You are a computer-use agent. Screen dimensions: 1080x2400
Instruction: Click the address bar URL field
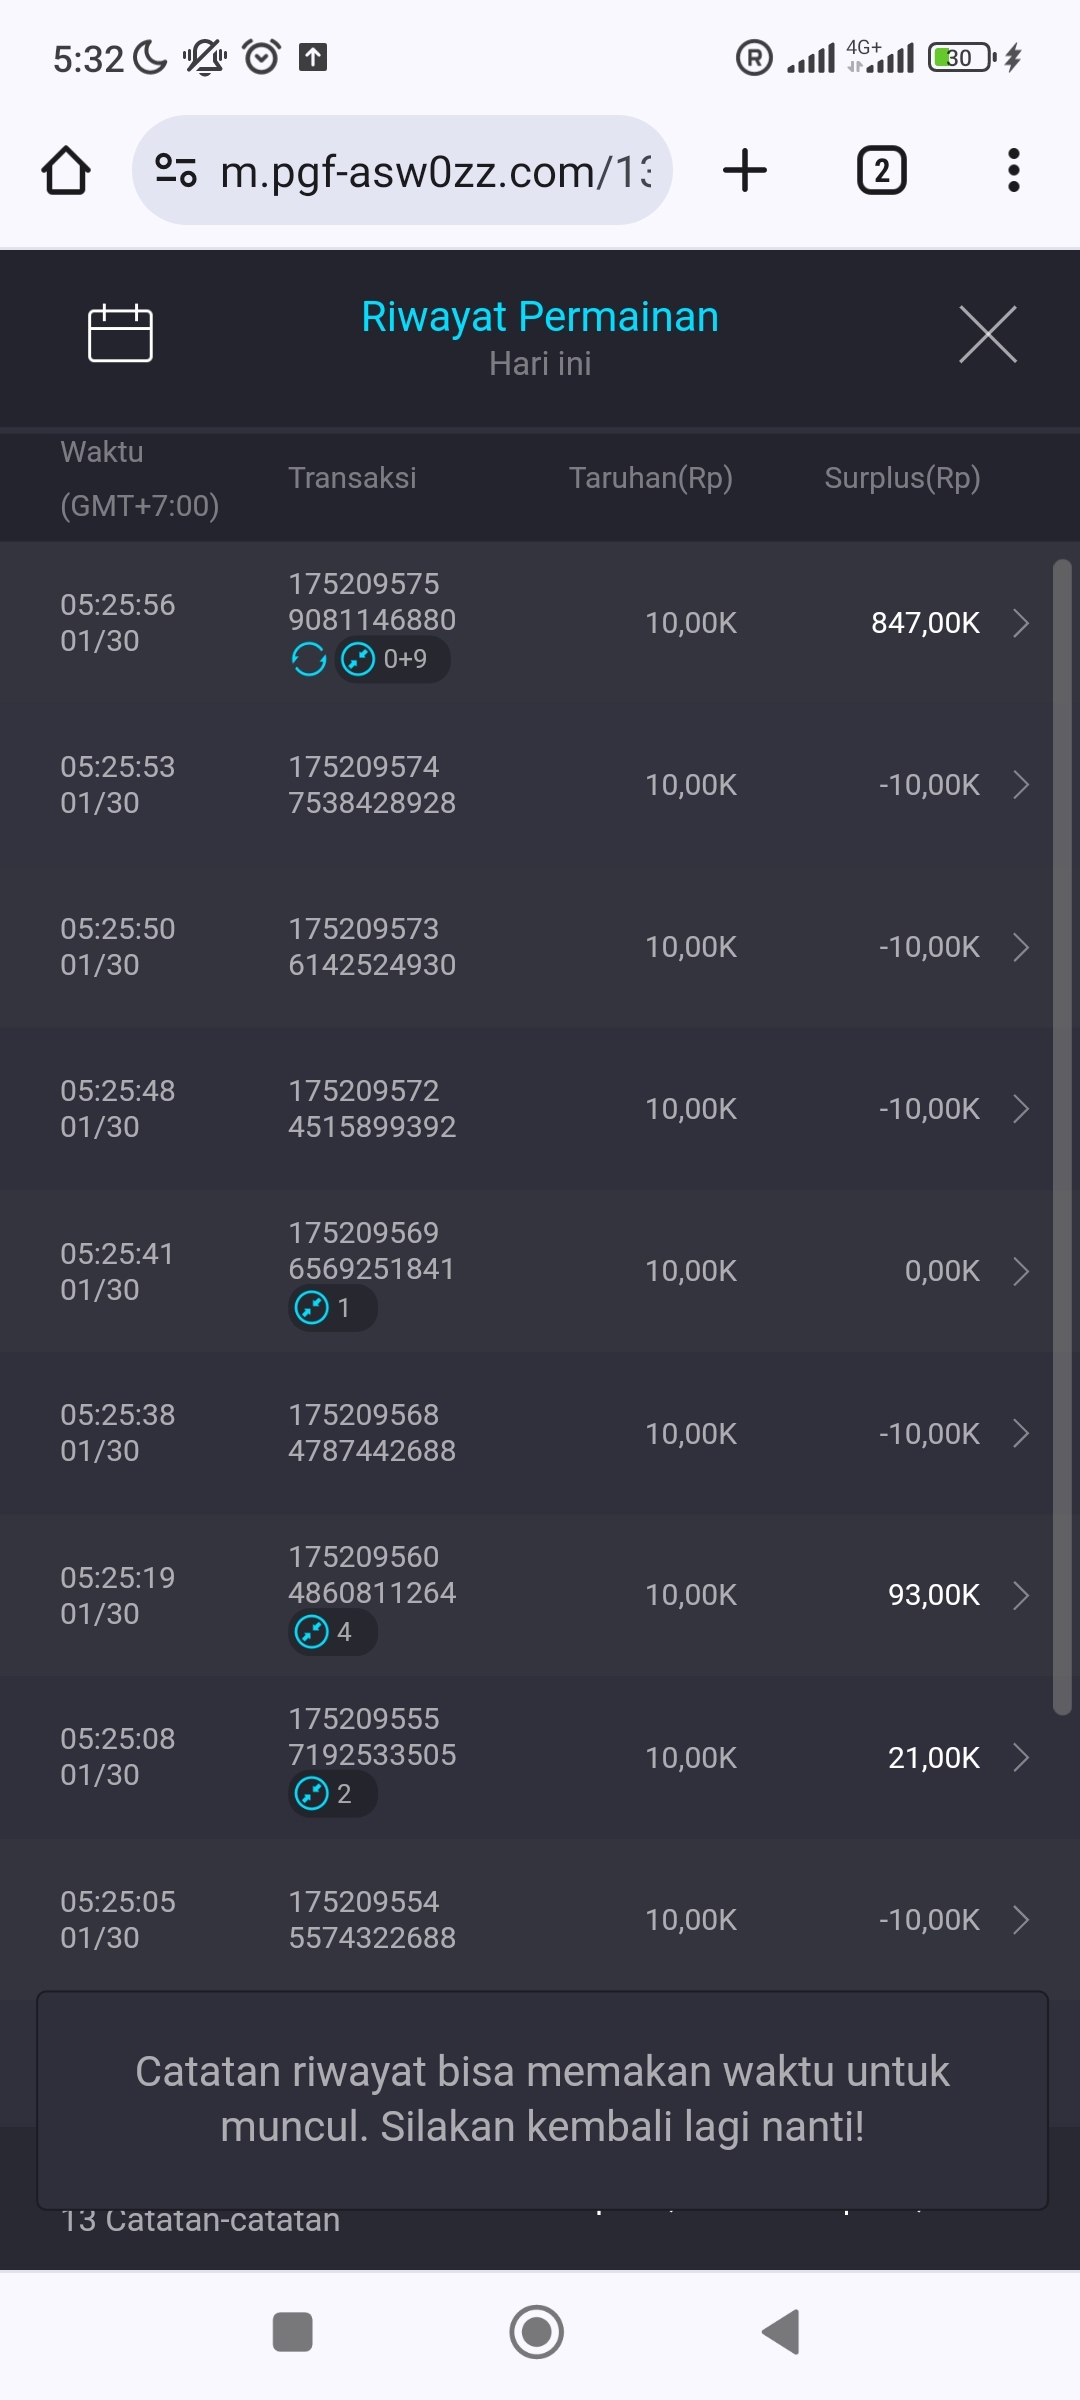(x=435, y=171)
